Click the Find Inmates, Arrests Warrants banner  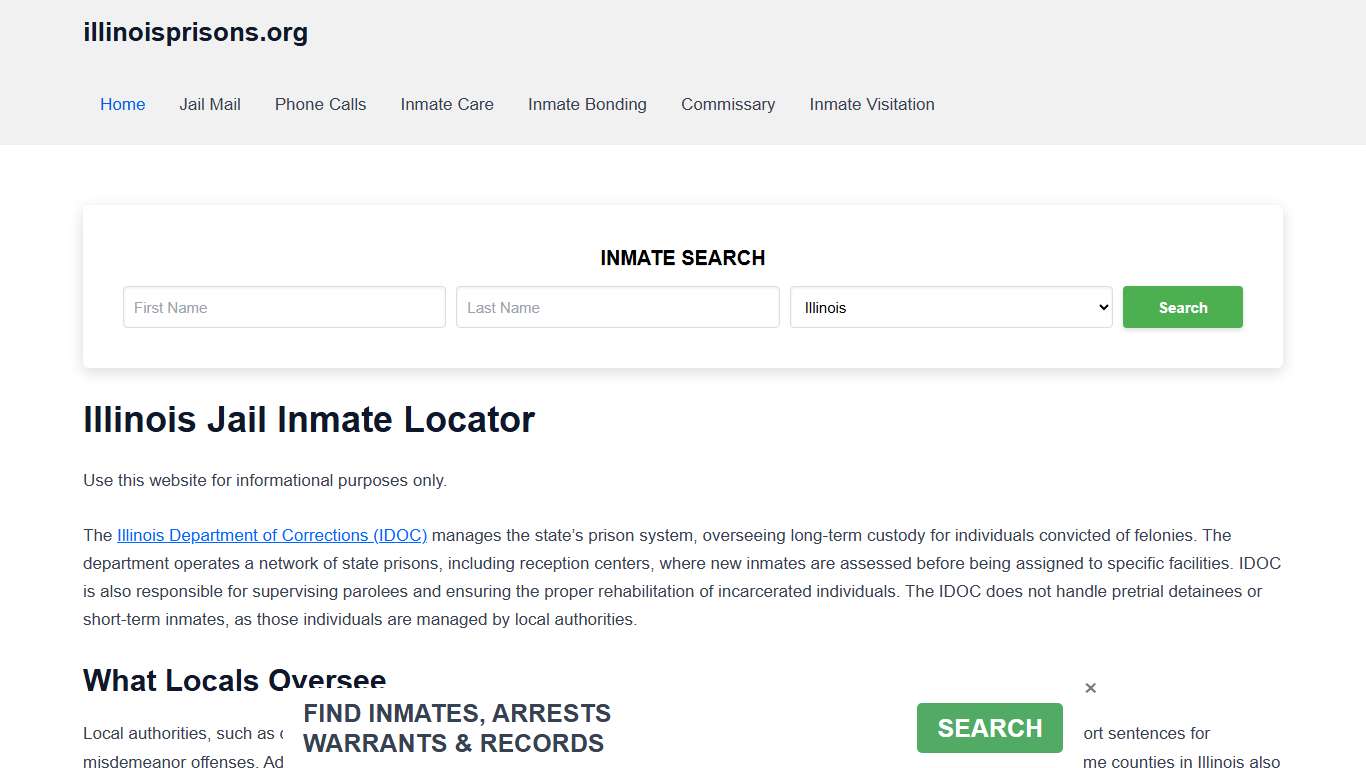(457, 728)
